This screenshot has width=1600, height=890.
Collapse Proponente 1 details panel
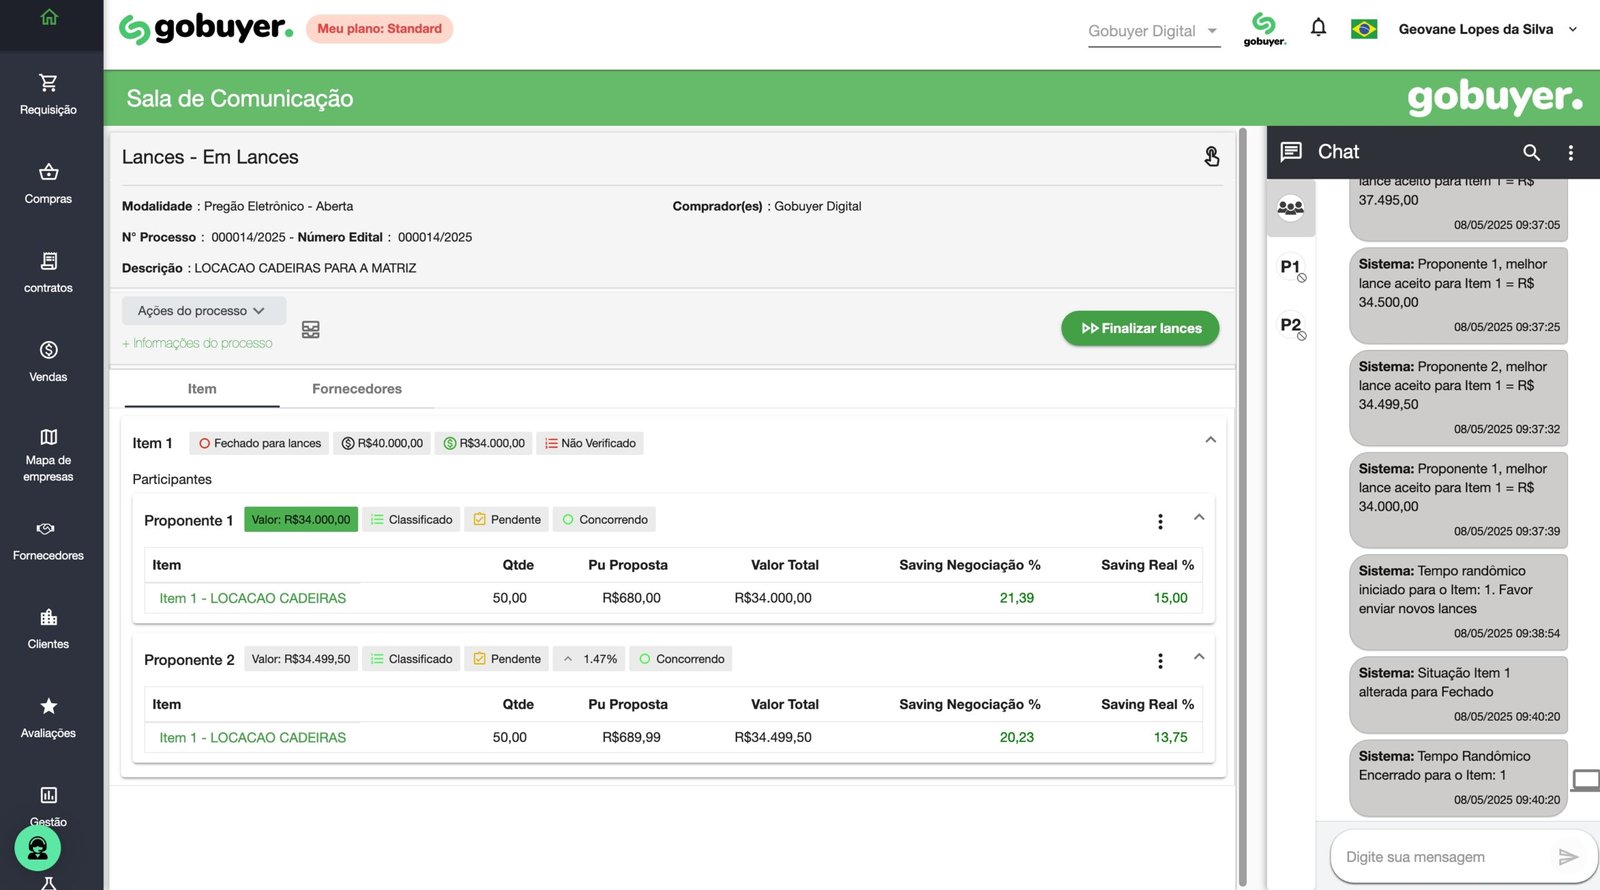point(1199,518)
